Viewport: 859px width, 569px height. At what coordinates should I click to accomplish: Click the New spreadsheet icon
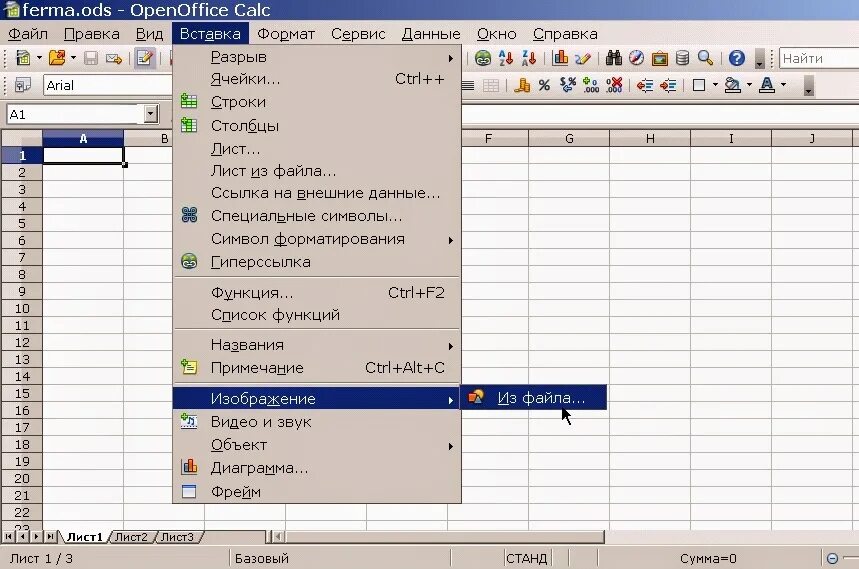pyautogui.click(x=23, y=58)
